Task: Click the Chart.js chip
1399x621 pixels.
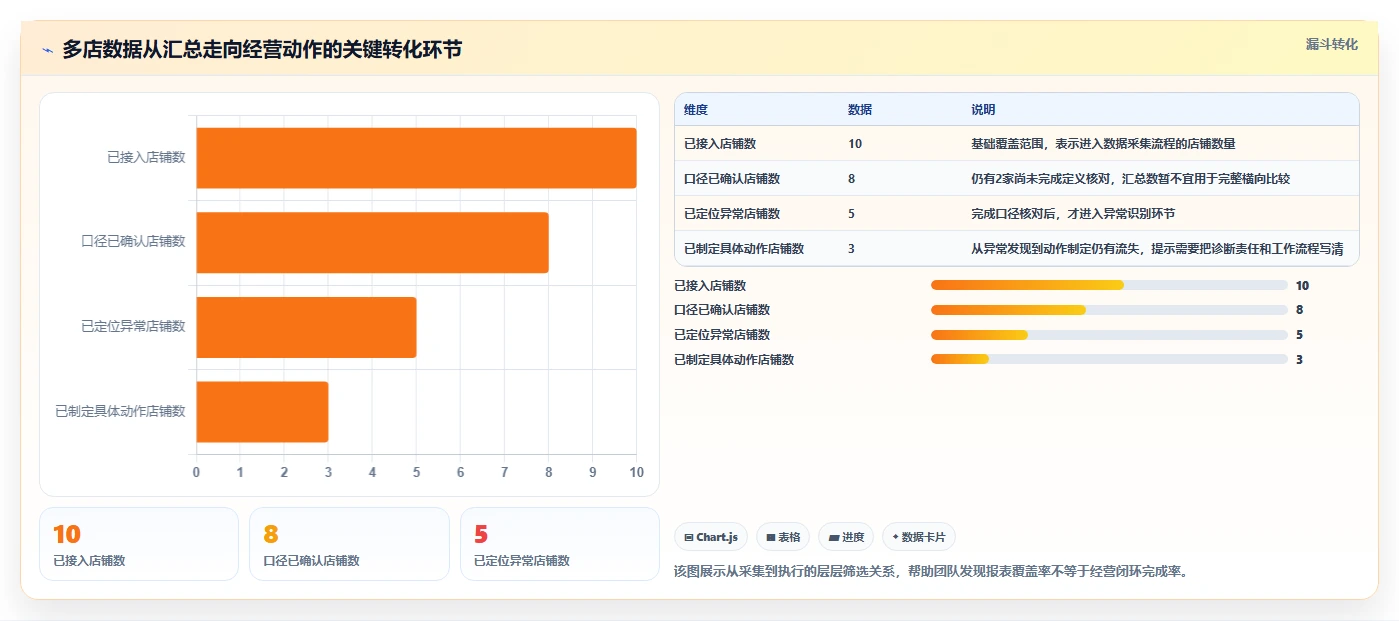Action: 711,537
